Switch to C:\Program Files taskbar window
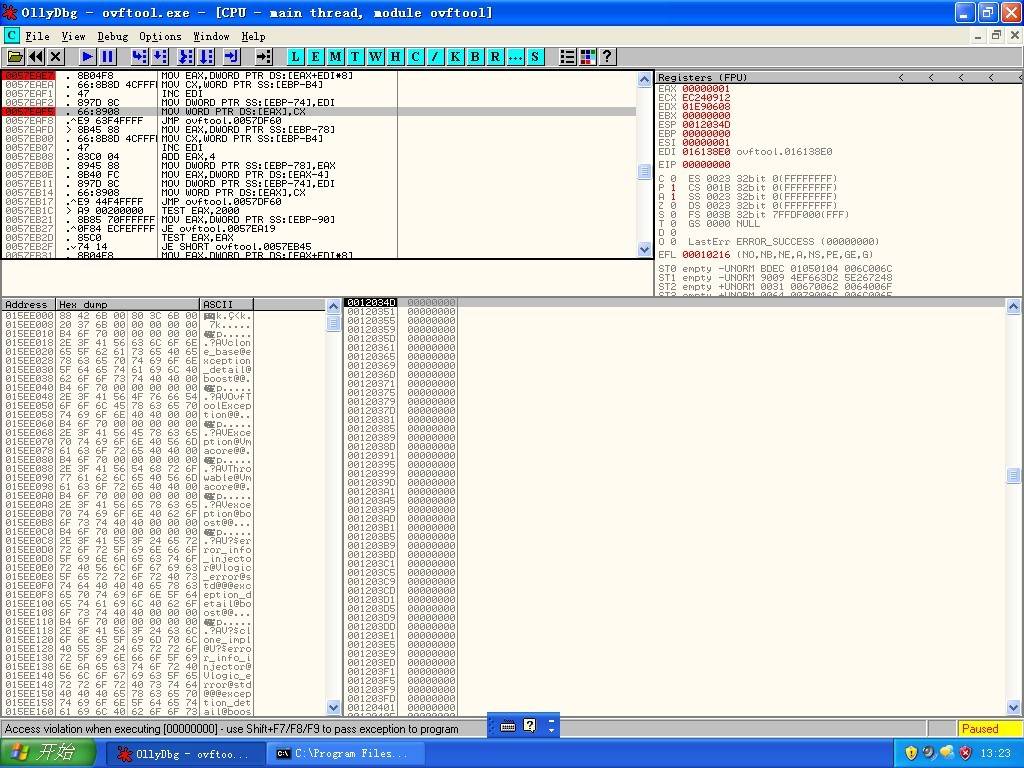The image size is (1024, 768). coord(346,754)
